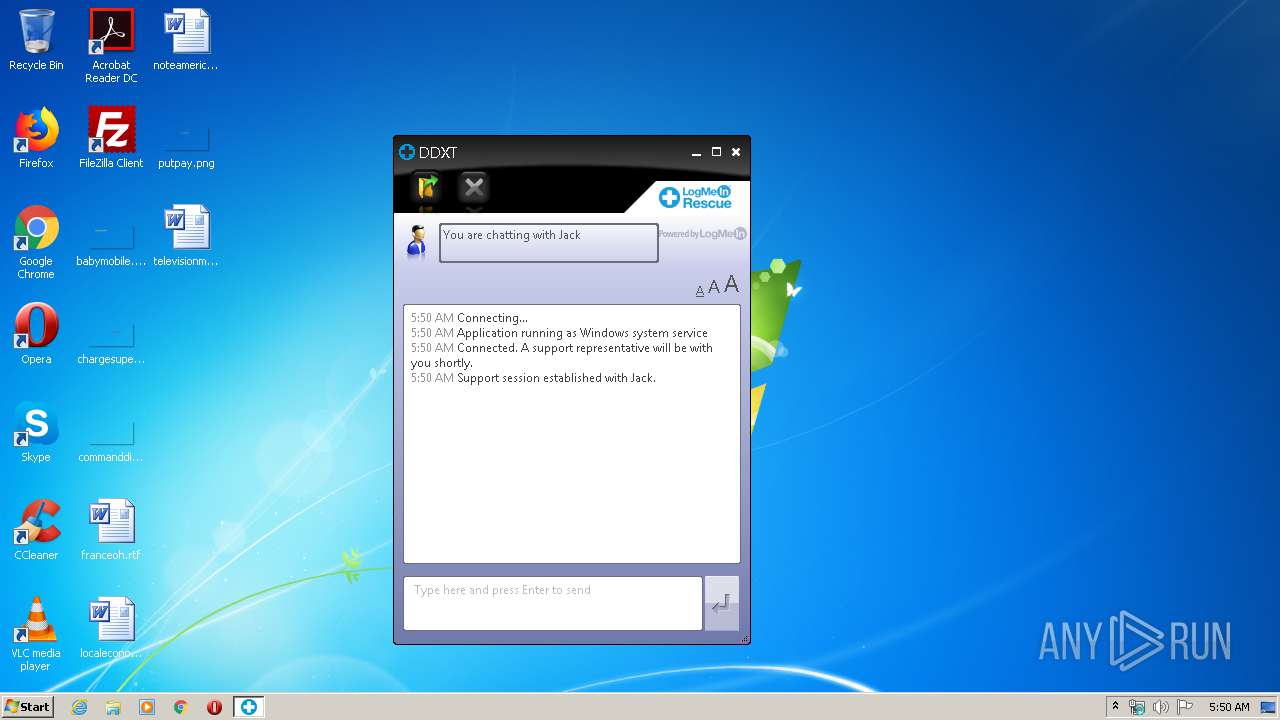This screenshot has width=1280, height=720.
Task: Select the small font size A
Action: pyautogui.click(x=700, y=291)
